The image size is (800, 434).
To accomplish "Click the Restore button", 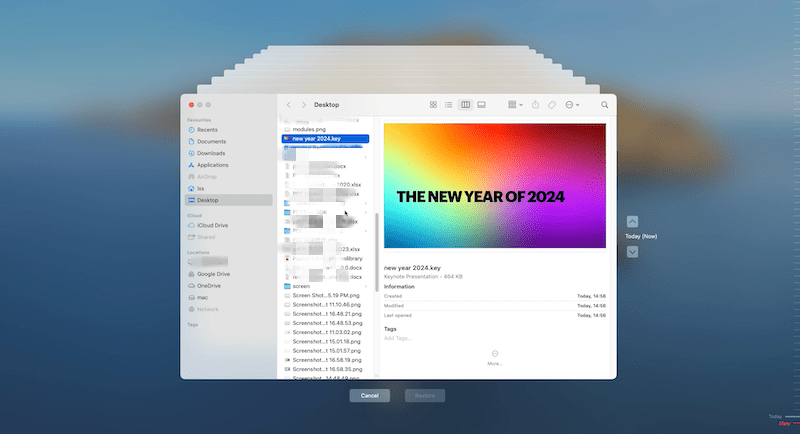I will tap(424, 395).
